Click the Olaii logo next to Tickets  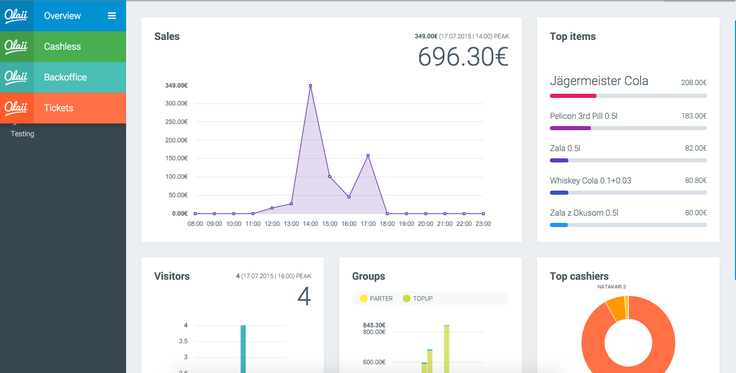pos(16,108)
